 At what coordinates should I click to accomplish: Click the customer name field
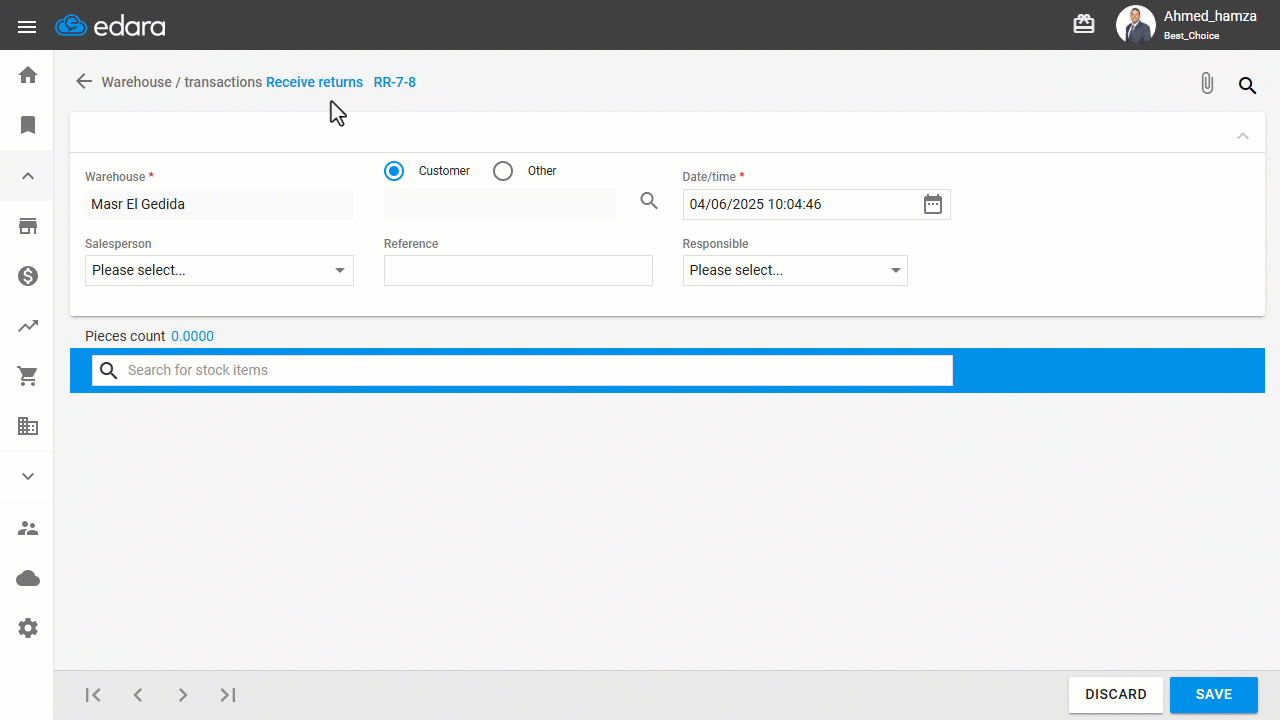pos(500,203)
